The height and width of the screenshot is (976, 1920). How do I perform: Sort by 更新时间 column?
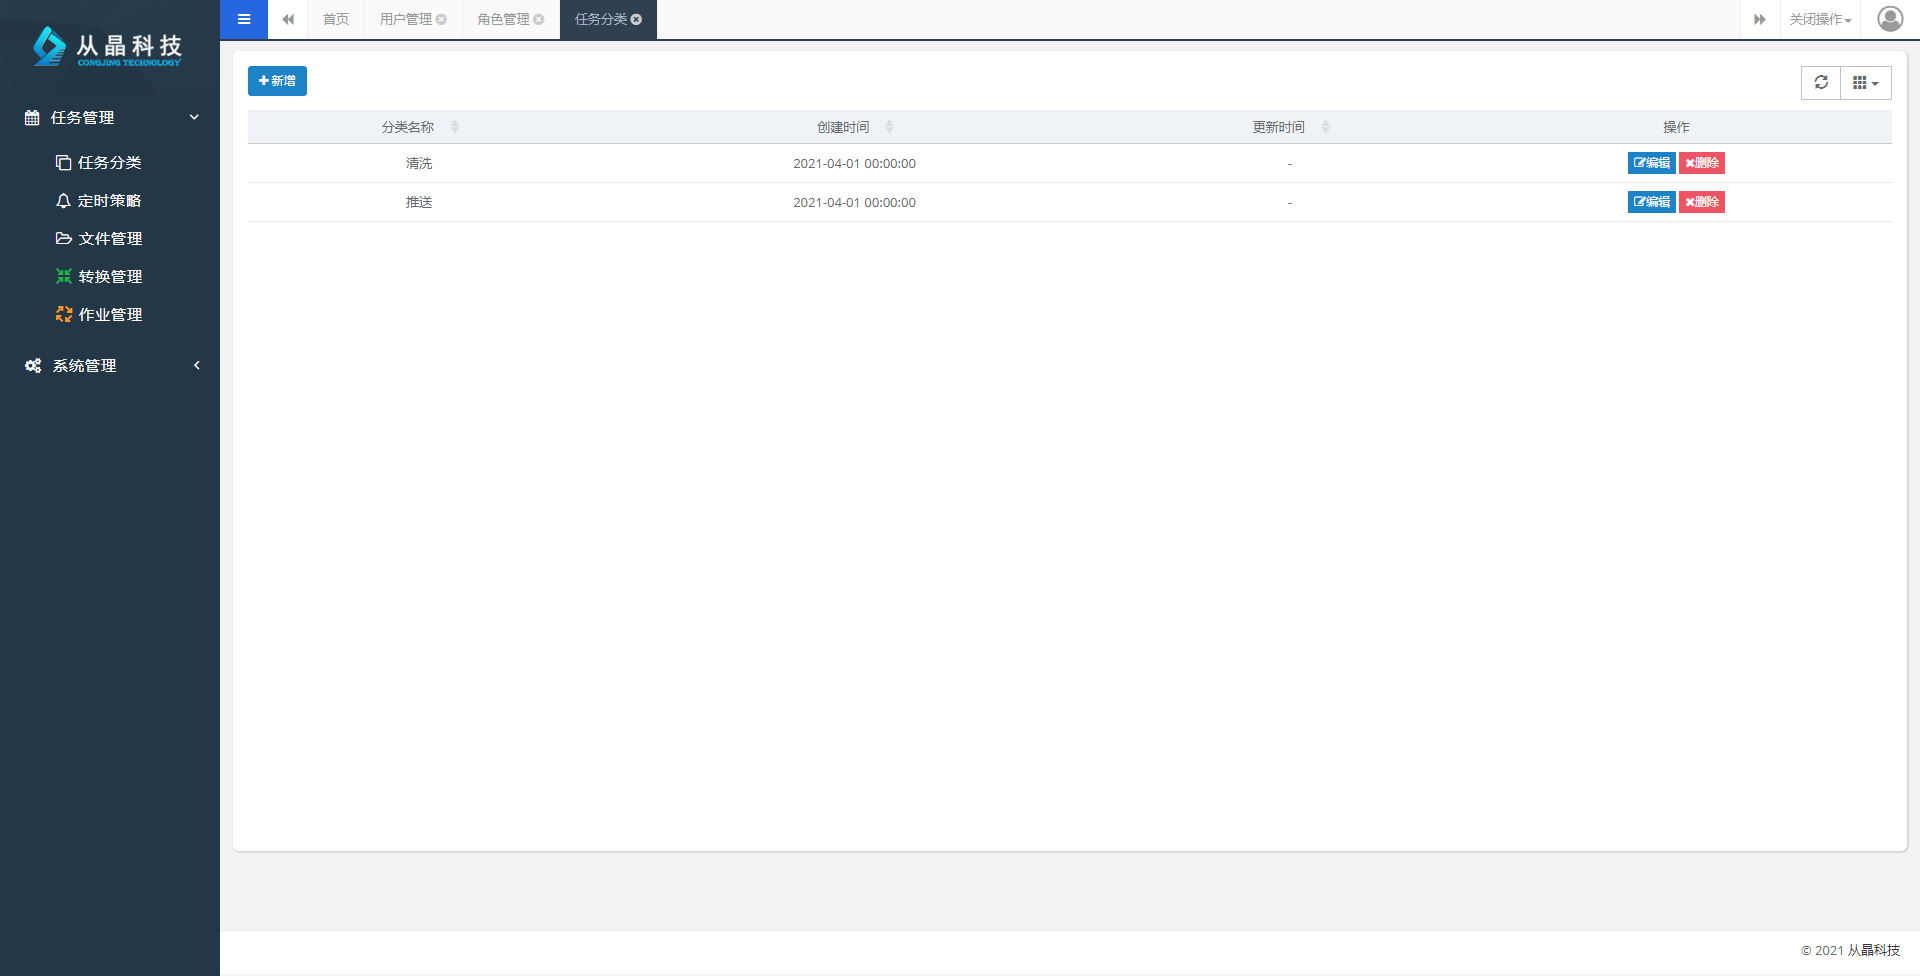pyautogui.click(x=1290, y=127)
